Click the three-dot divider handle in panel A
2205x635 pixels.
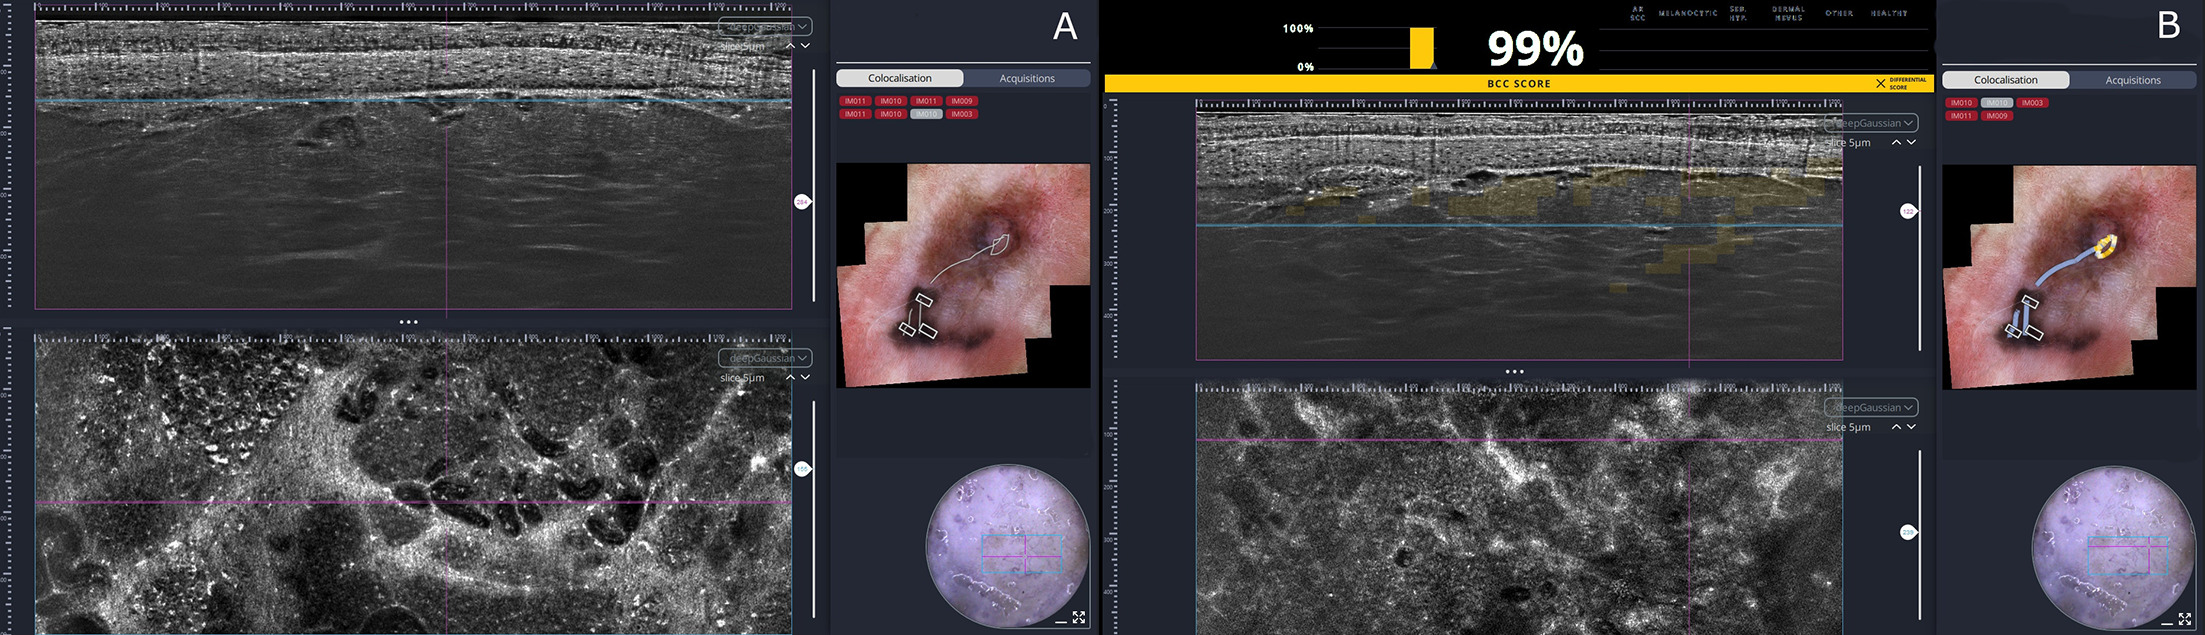tap(409, 322)
